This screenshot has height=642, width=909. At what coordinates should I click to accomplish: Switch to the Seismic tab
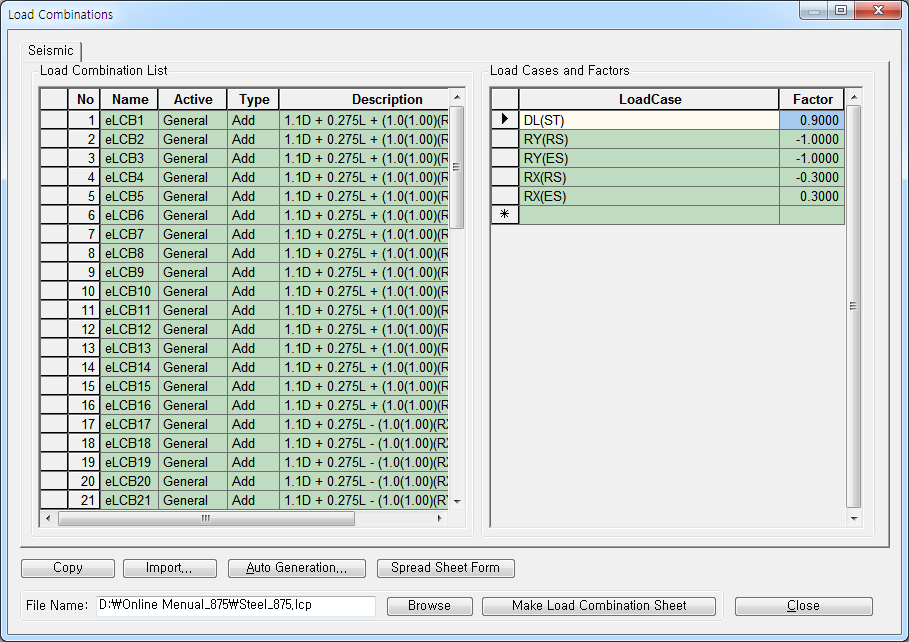51,51
